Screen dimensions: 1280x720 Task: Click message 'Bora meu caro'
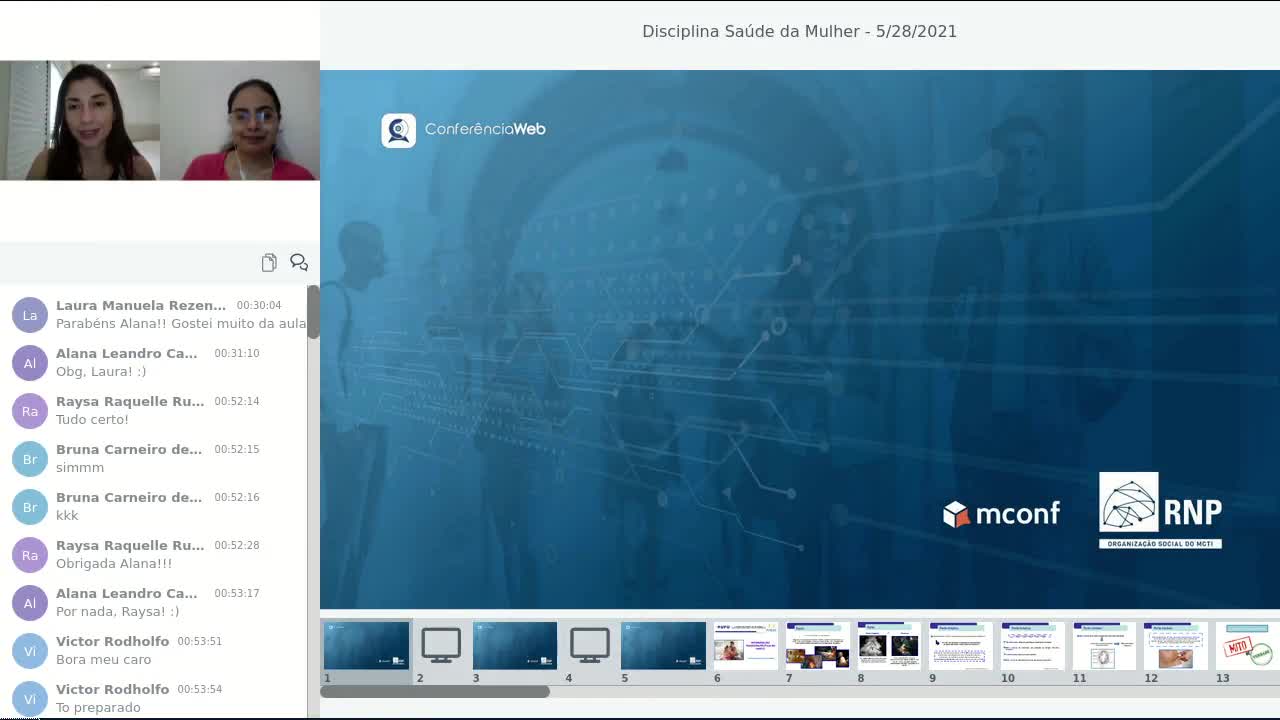(x=103, y=660)
